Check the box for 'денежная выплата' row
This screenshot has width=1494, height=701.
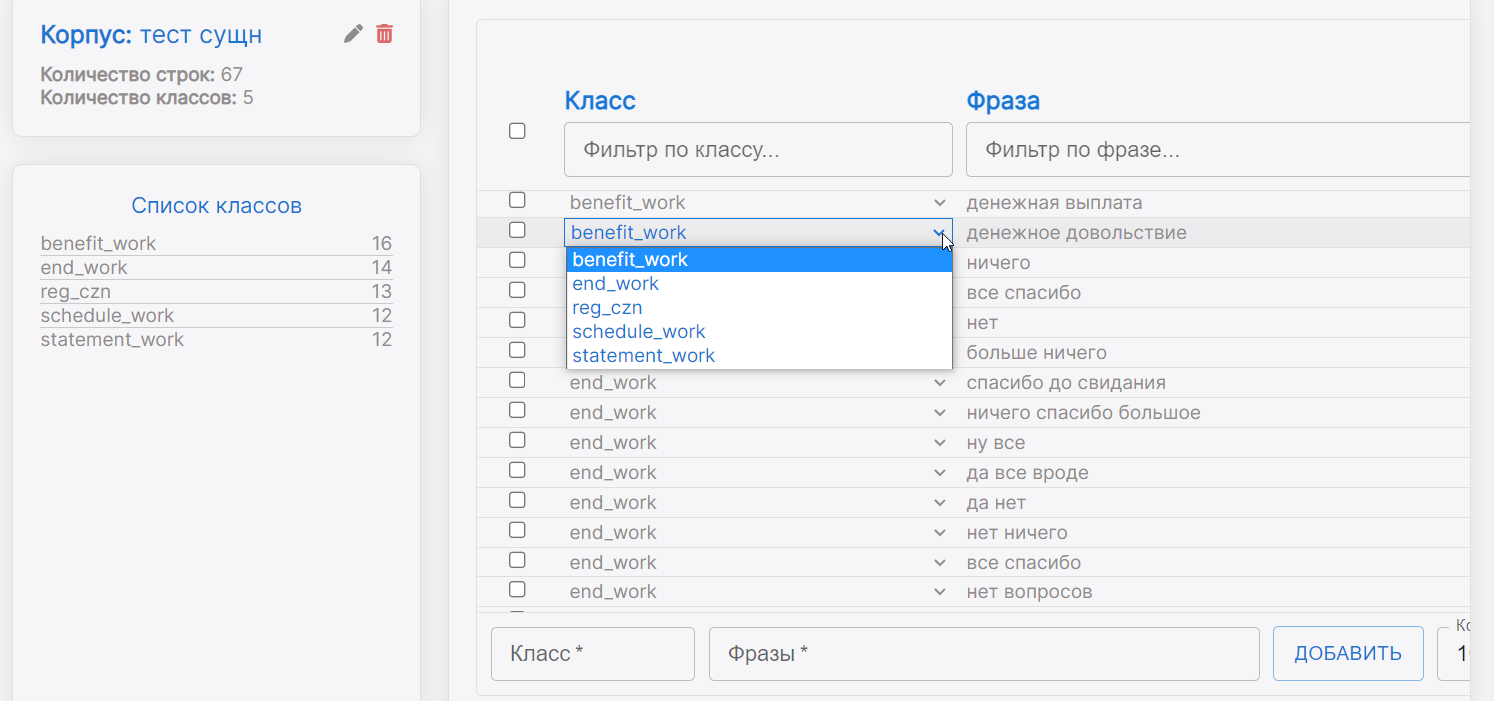(517, 200)
